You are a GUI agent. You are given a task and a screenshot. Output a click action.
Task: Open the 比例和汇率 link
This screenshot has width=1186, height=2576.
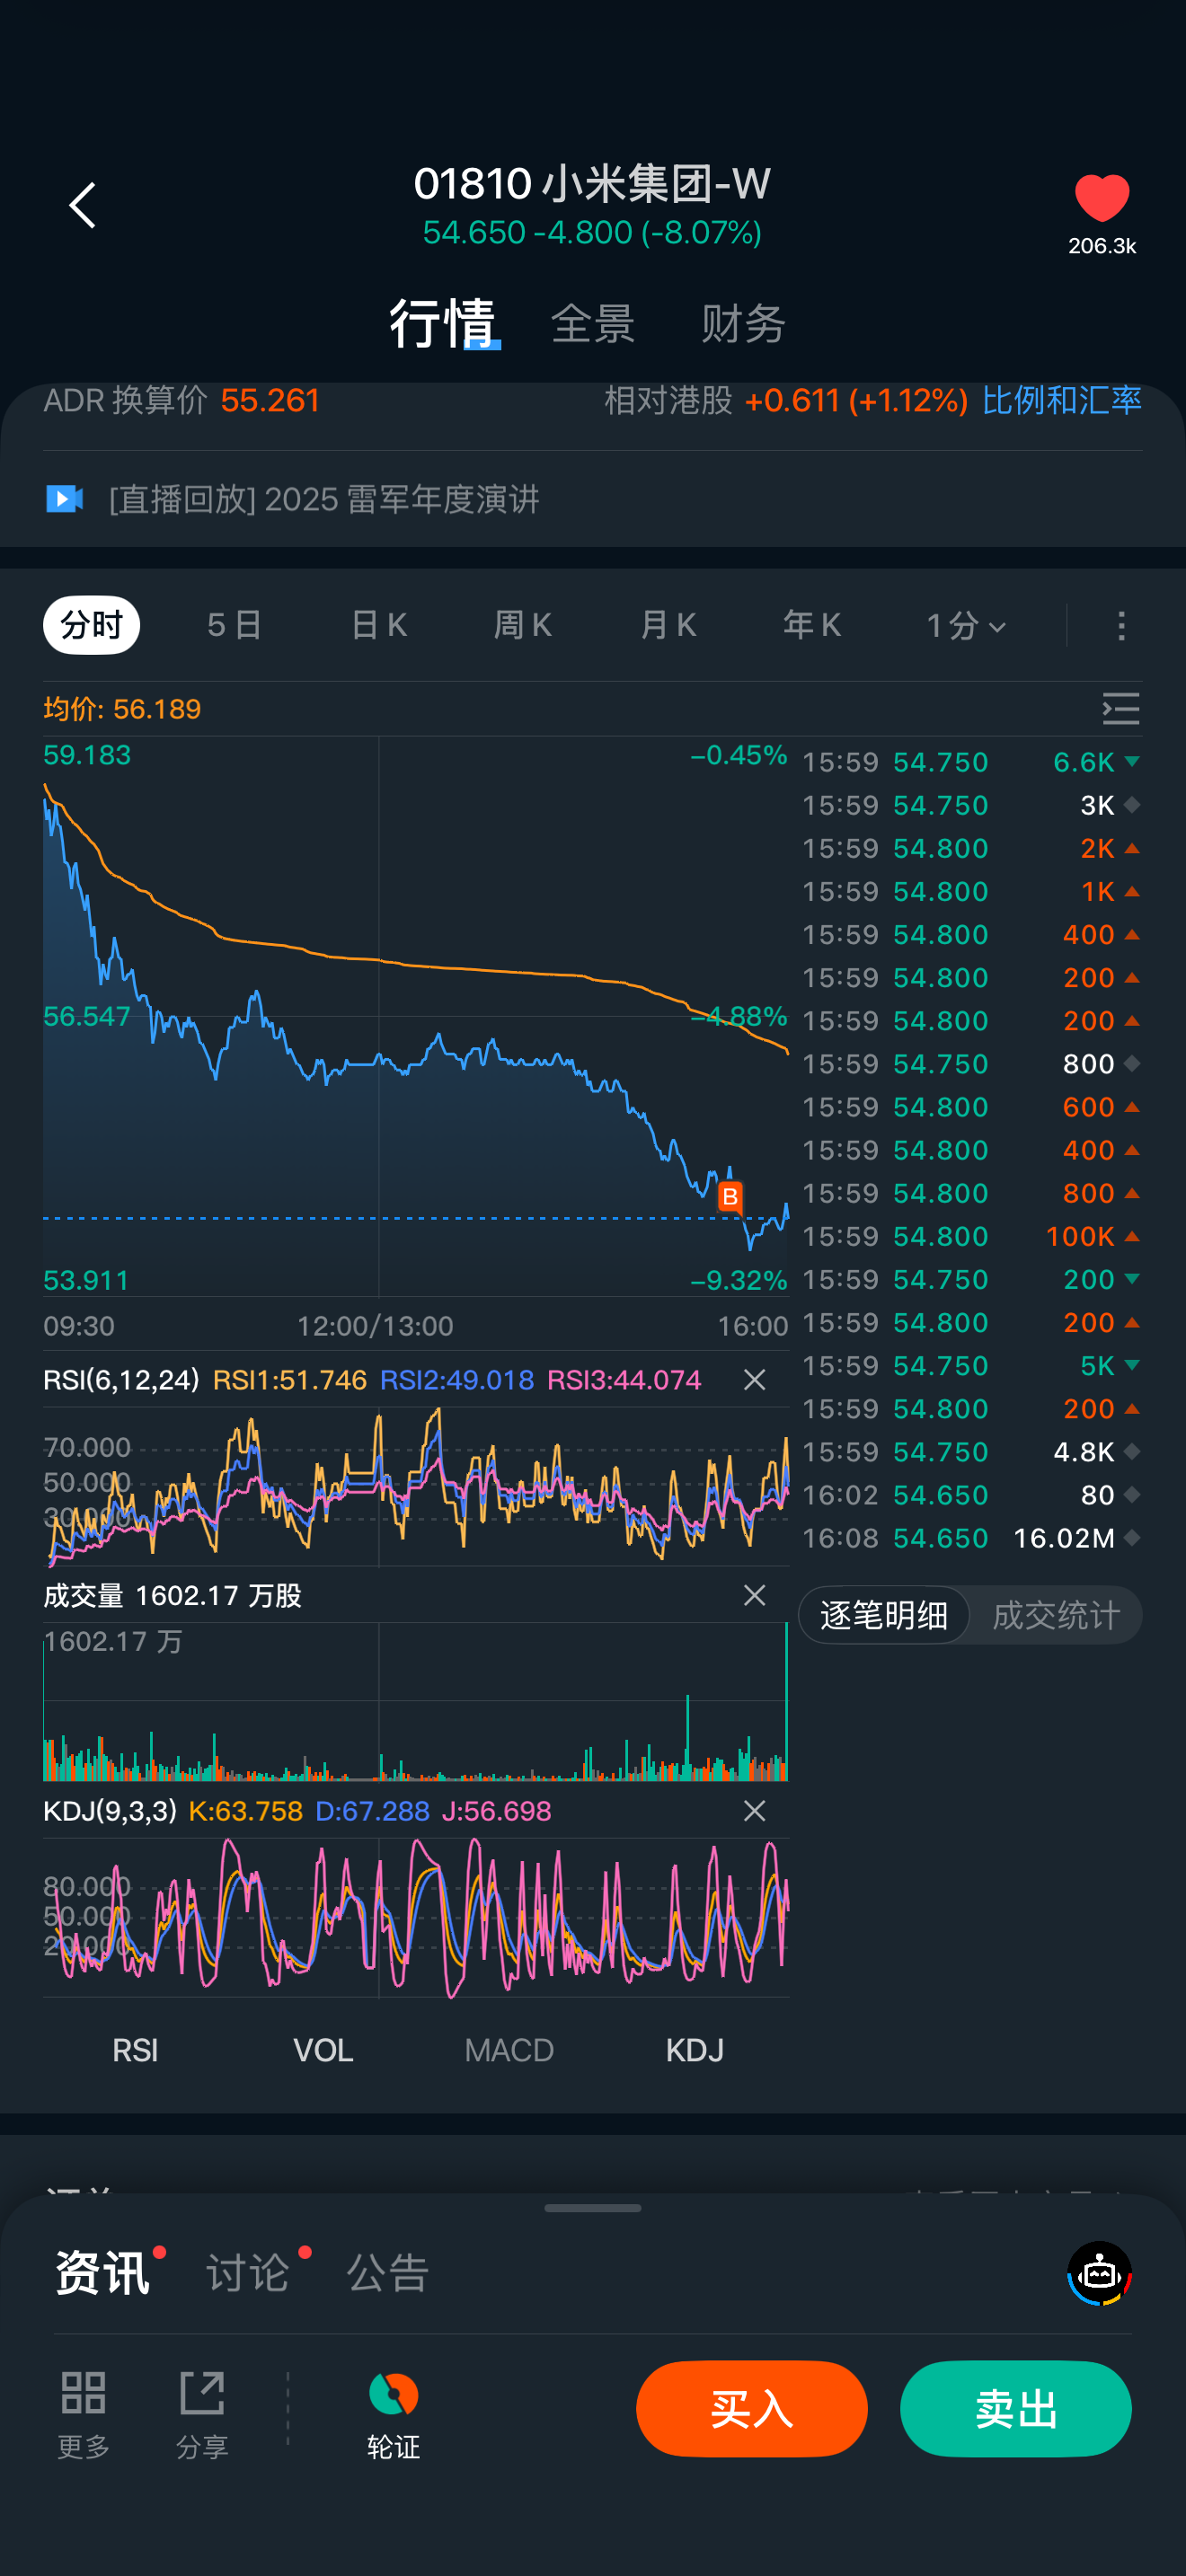pyautogui.click(x=1061, y=401)
